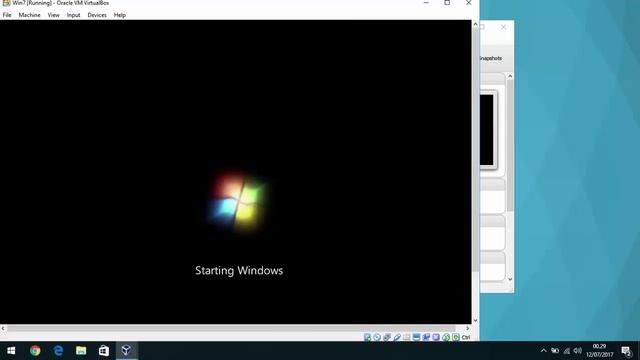This screenshot has width=640, height=360.
Task: Click the USB devices status icon
Action: pyautogui.click(x=397, y=337)
